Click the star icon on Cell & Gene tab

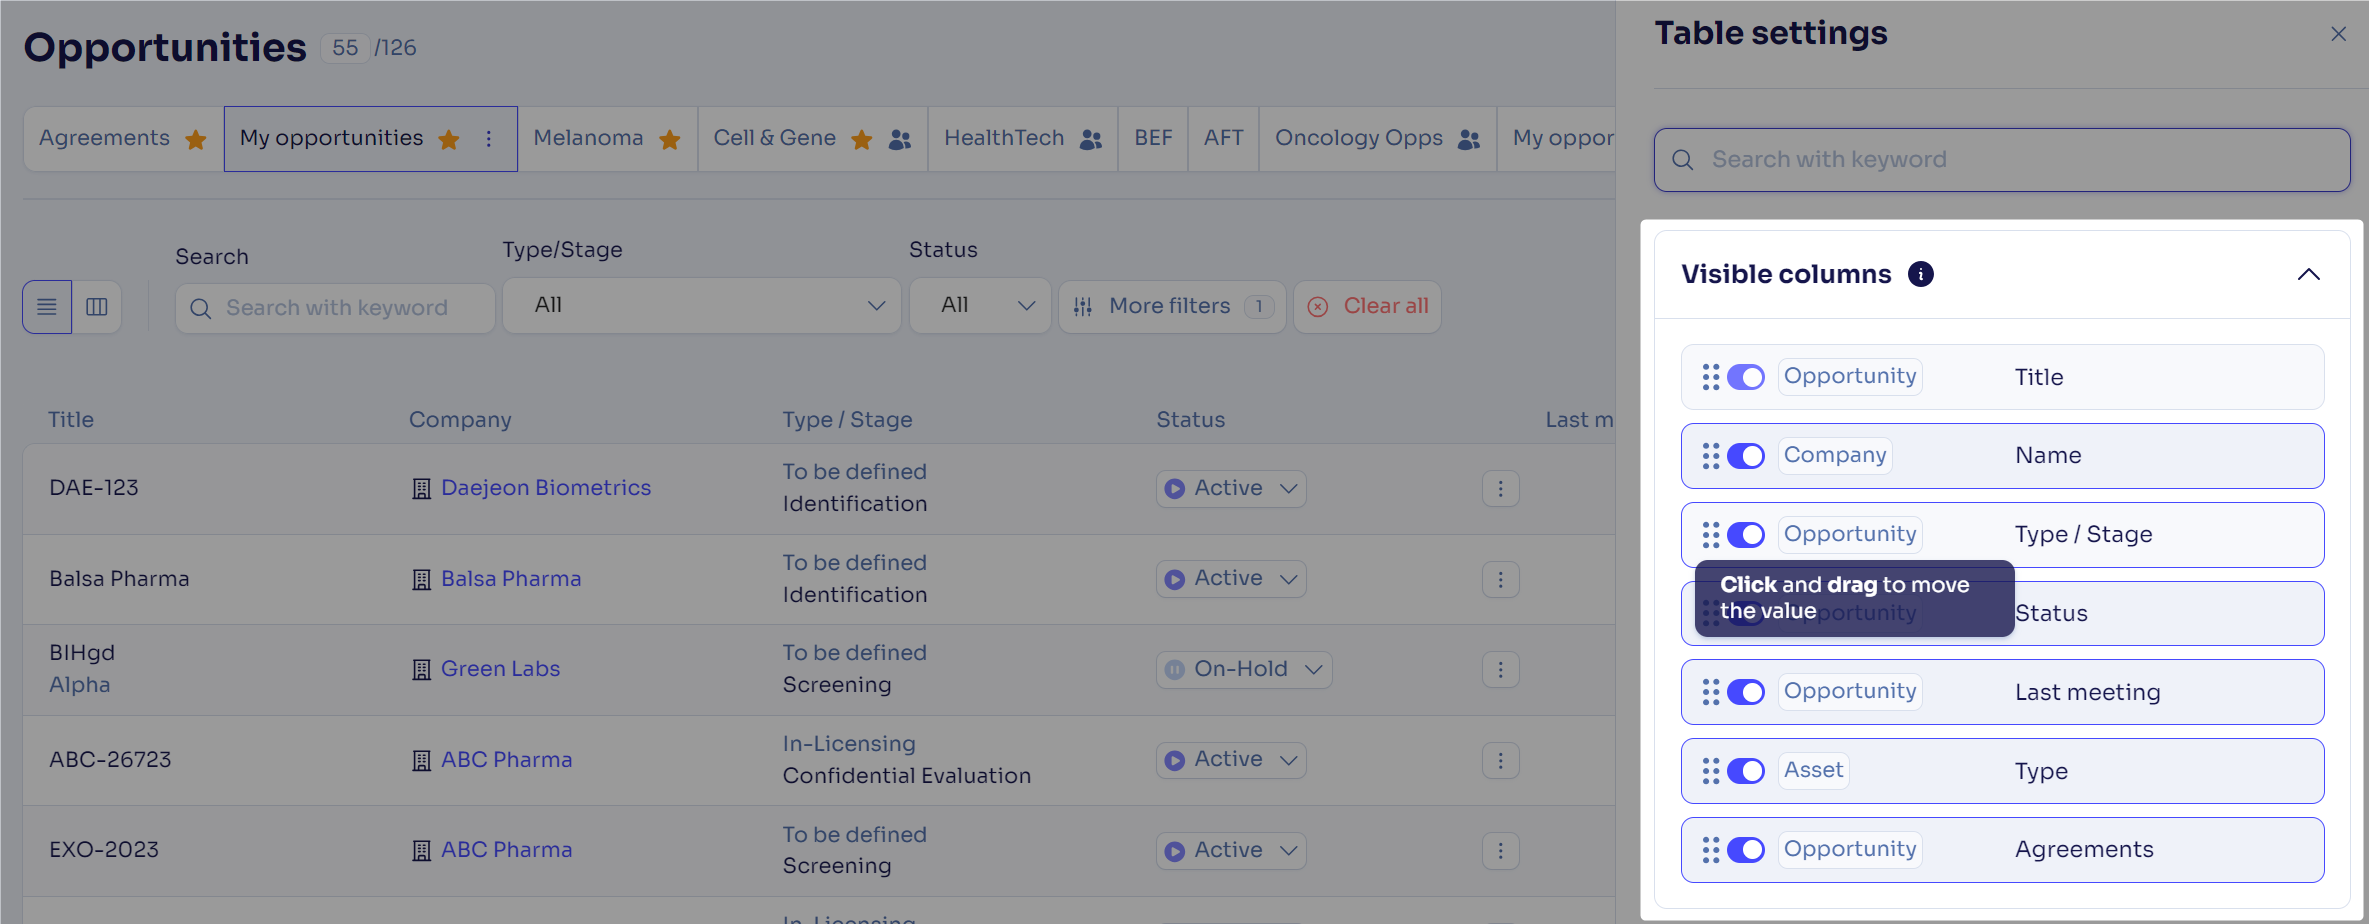coord(862,139)
